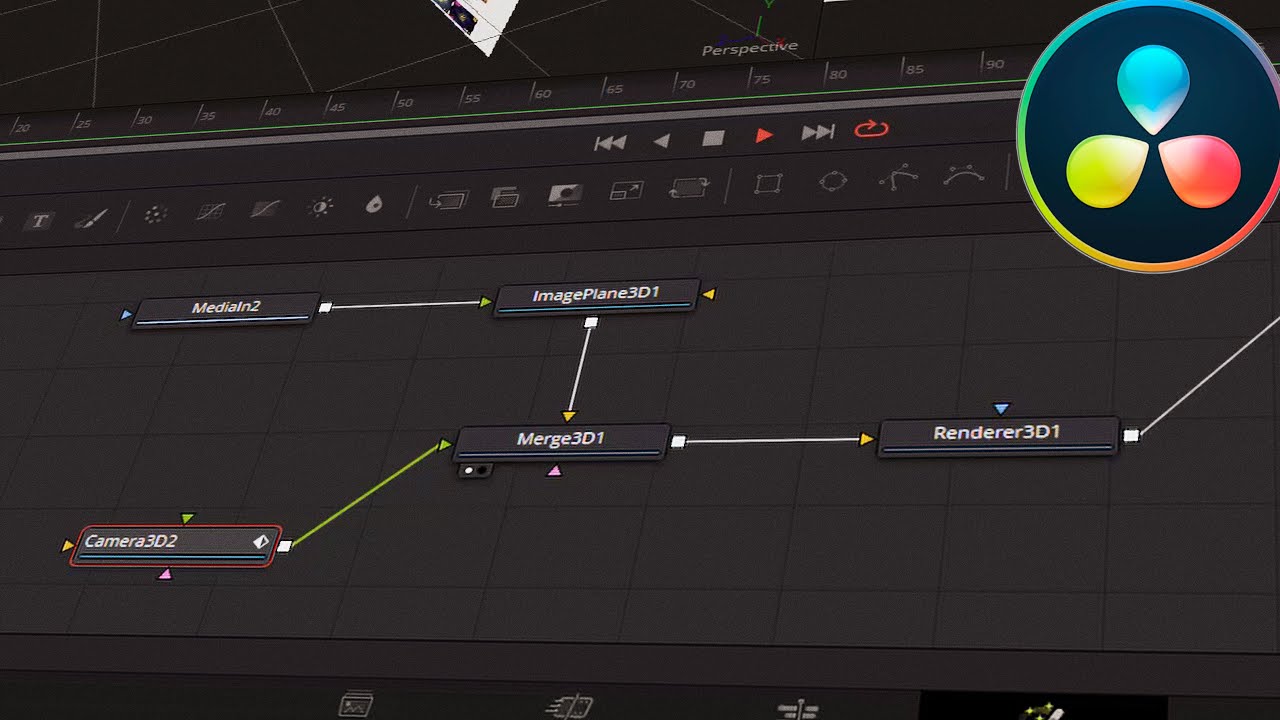Add a Color Curves node from toolbar
The image size is (1280, 720).
[x=209, y=211]
